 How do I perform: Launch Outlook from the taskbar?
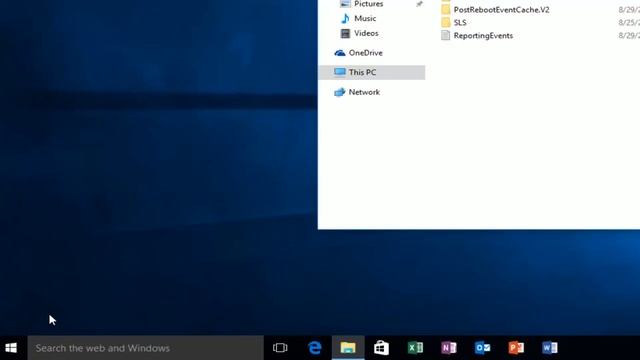(x=482, y=348)
